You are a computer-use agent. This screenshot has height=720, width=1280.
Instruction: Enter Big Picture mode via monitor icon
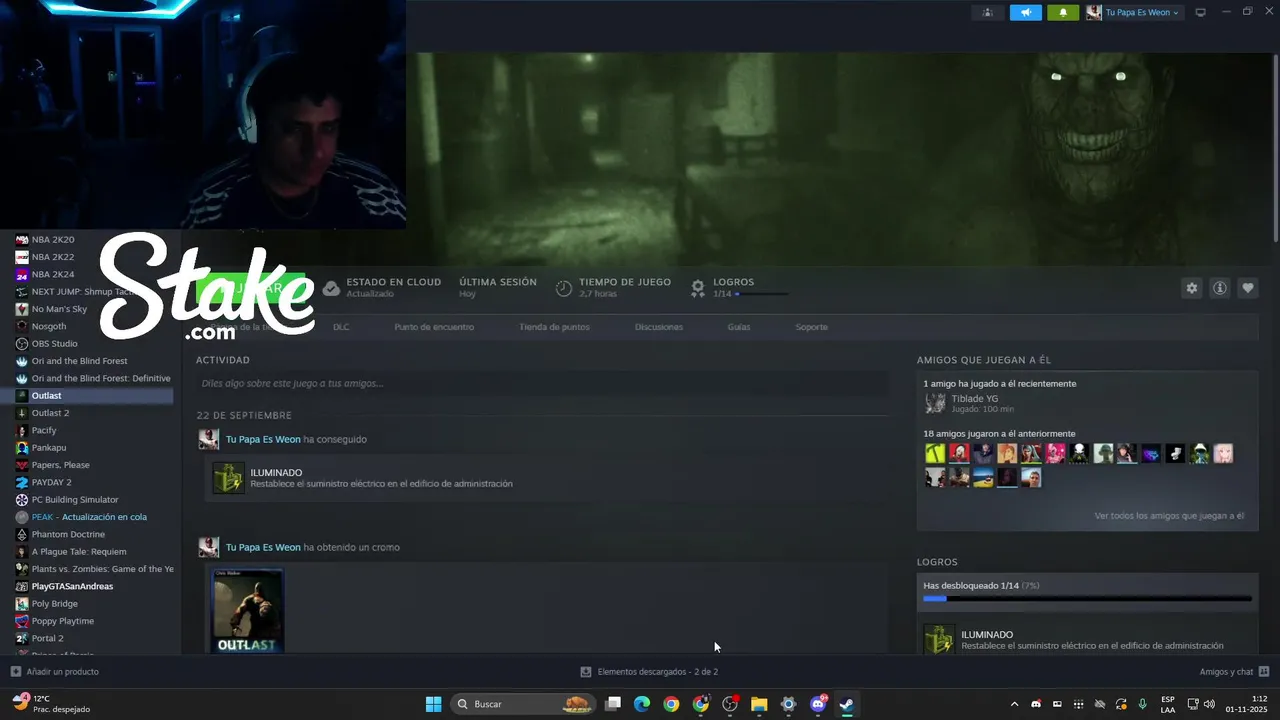click(1201, 12)
